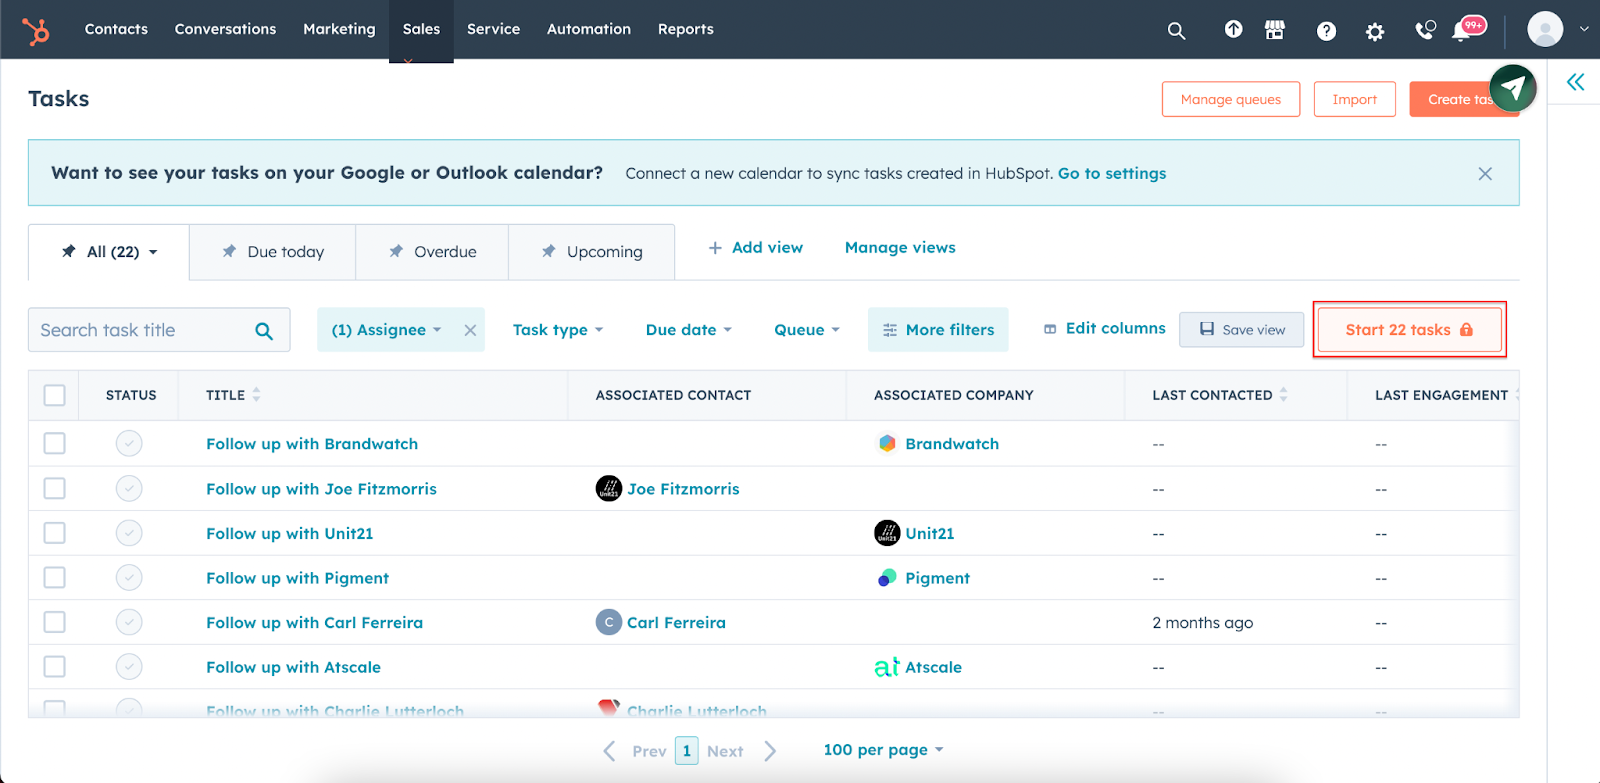
Task: Click the calling phone icon
Action: pos(1425,30)
